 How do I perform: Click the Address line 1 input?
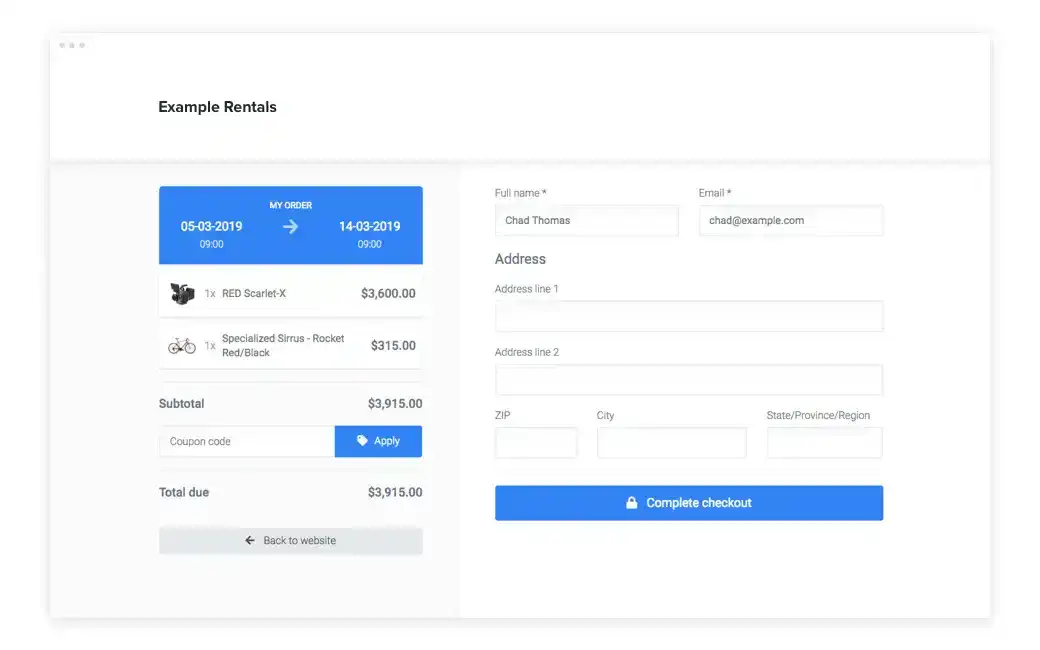688,316
